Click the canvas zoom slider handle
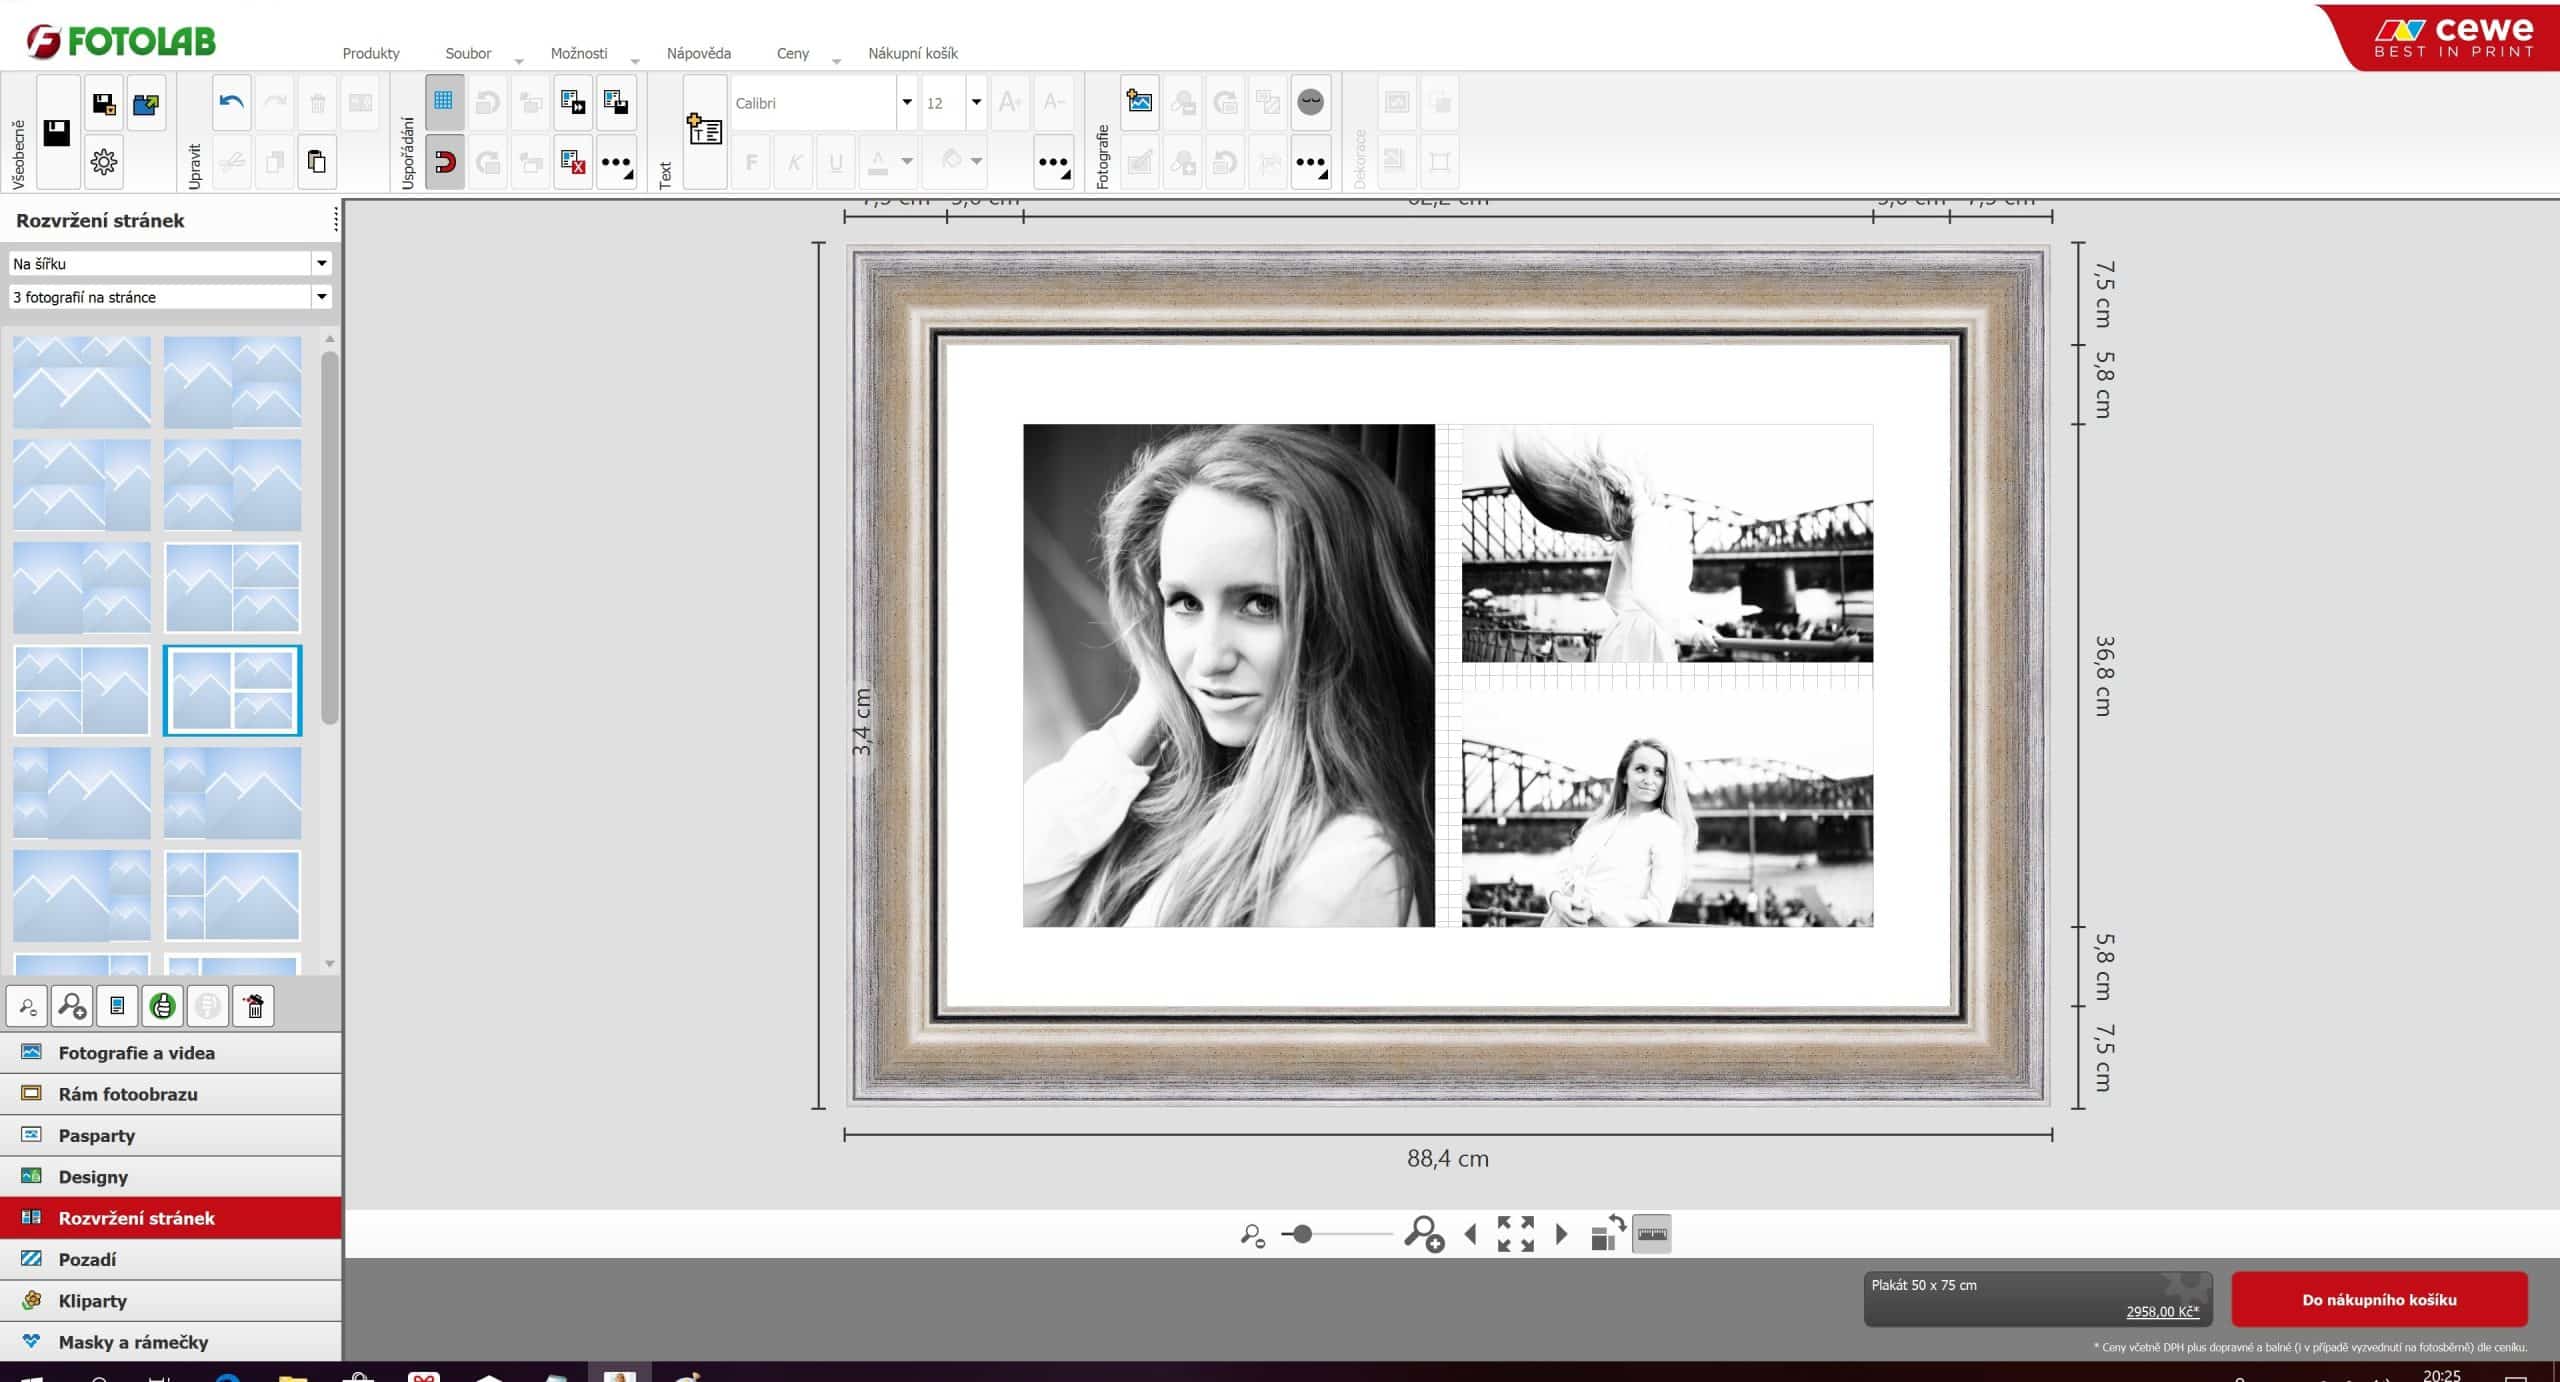Screen dimensions: 2560x1382 click(1302, 1234)
